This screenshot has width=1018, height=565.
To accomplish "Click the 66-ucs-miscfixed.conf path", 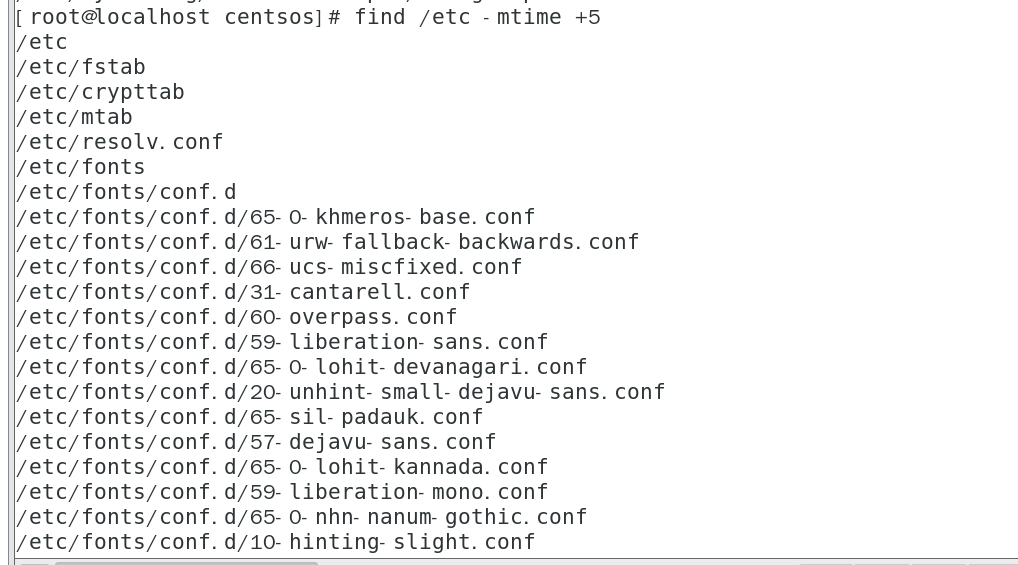I will [x=270, y=267].
